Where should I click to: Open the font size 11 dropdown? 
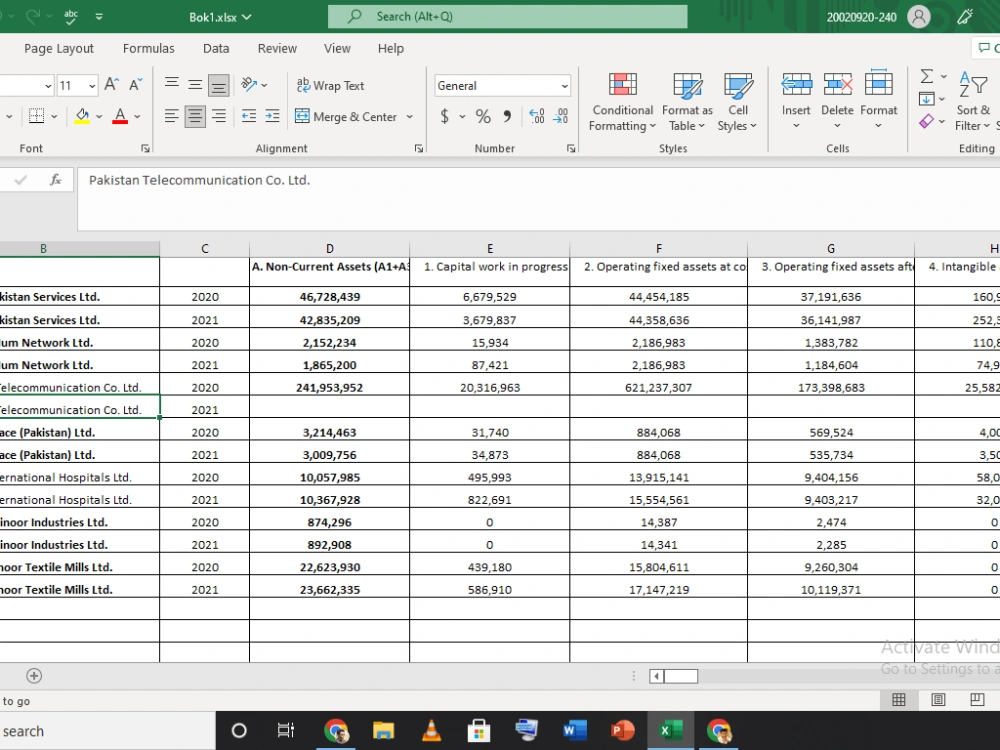(92, 85)
